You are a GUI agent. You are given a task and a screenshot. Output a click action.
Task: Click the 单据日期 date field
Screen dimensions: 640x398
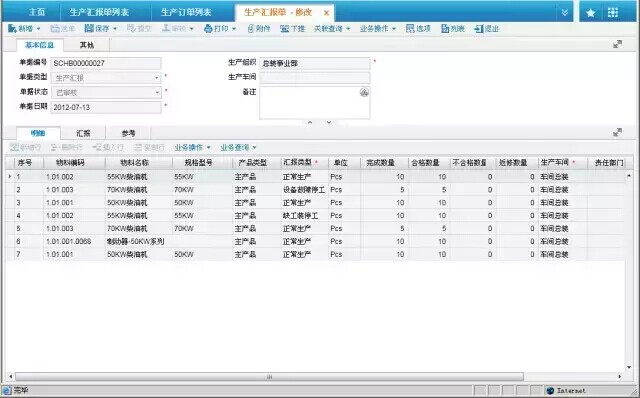106,107
